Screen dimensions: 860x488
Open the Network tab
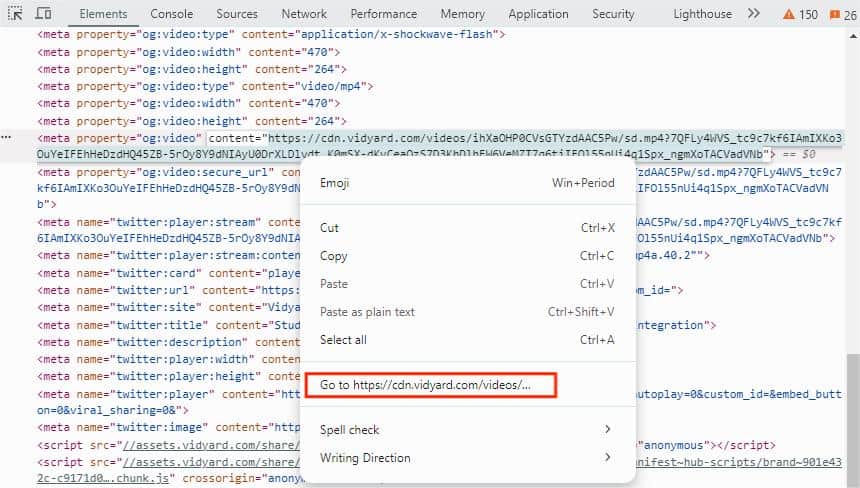pyautogui.click(x=304, y=14)
